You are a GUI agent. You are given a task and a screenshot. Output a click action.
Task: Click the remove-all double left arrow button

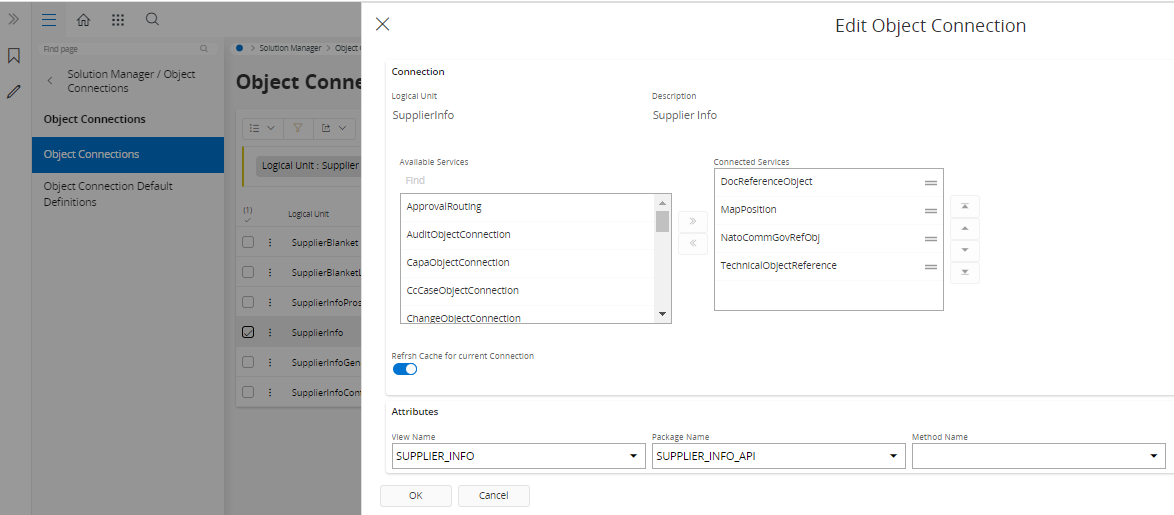(x=692, y=244)
